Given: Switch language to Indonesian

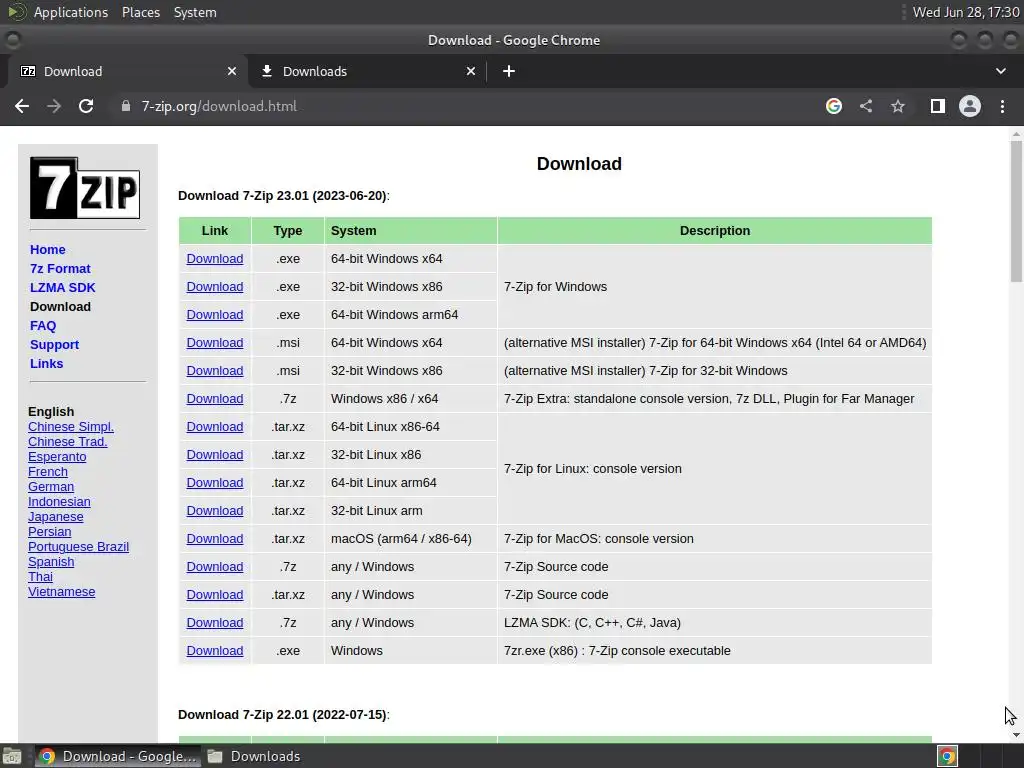Looking at the screenshot, I should coord(59,502).
